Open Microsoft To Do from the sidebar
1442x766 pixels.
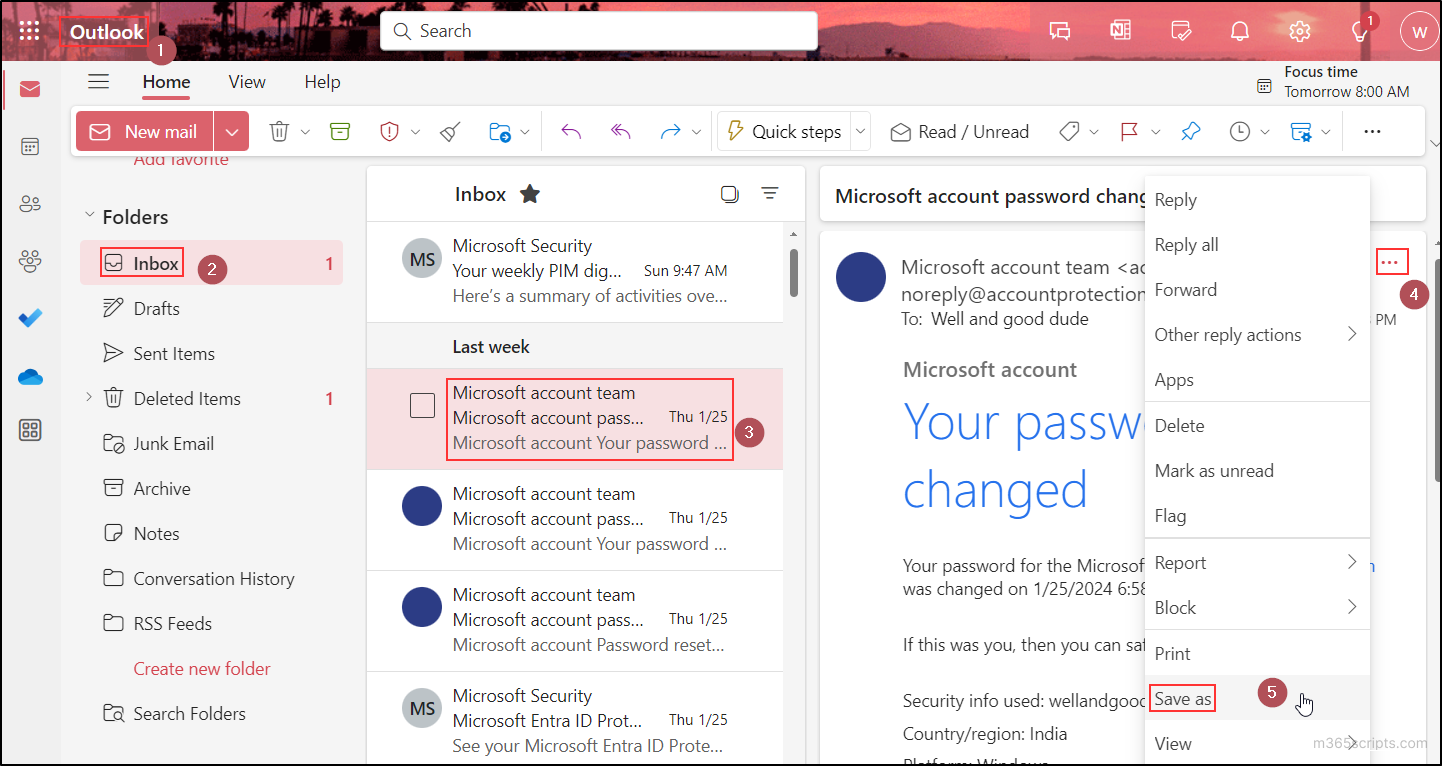point(30,317)
